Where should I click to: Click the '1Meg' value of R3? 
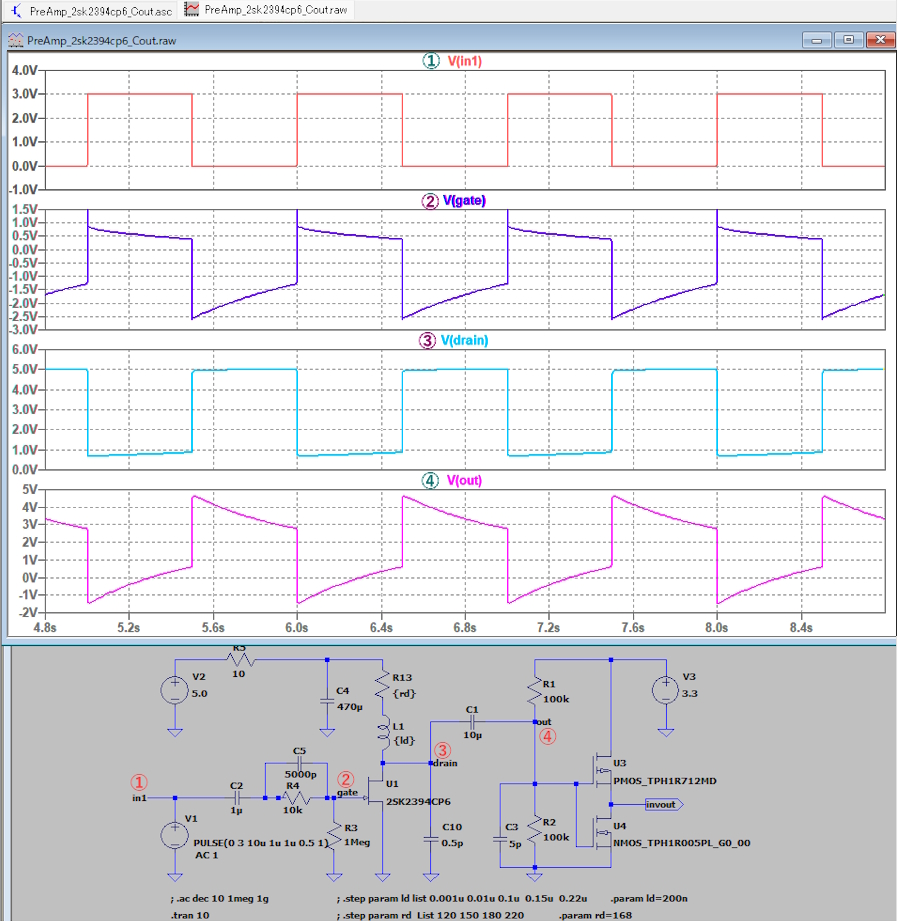coord(357,842)
